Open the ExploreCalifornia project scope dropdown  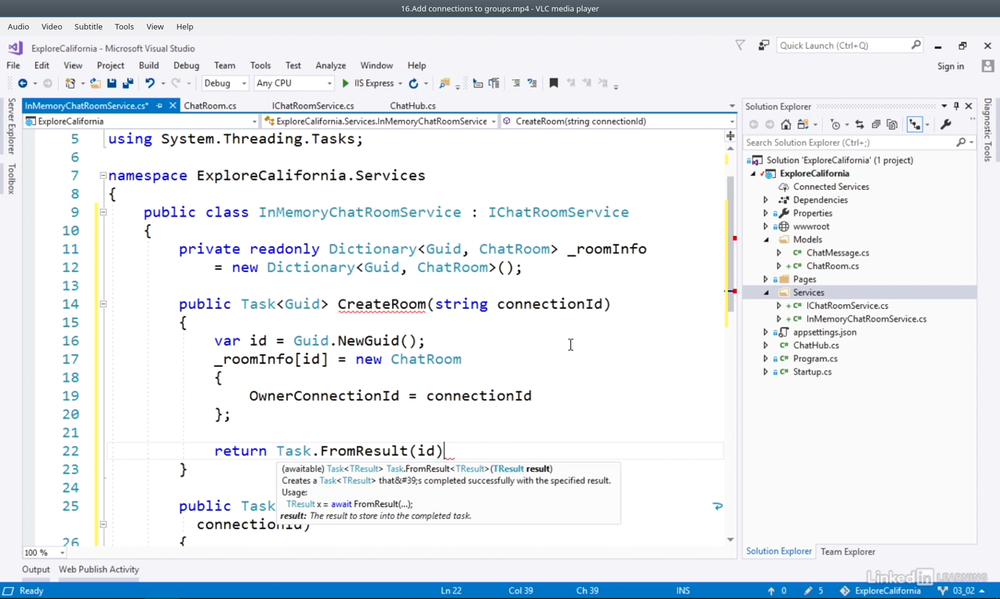pos(140,121)
